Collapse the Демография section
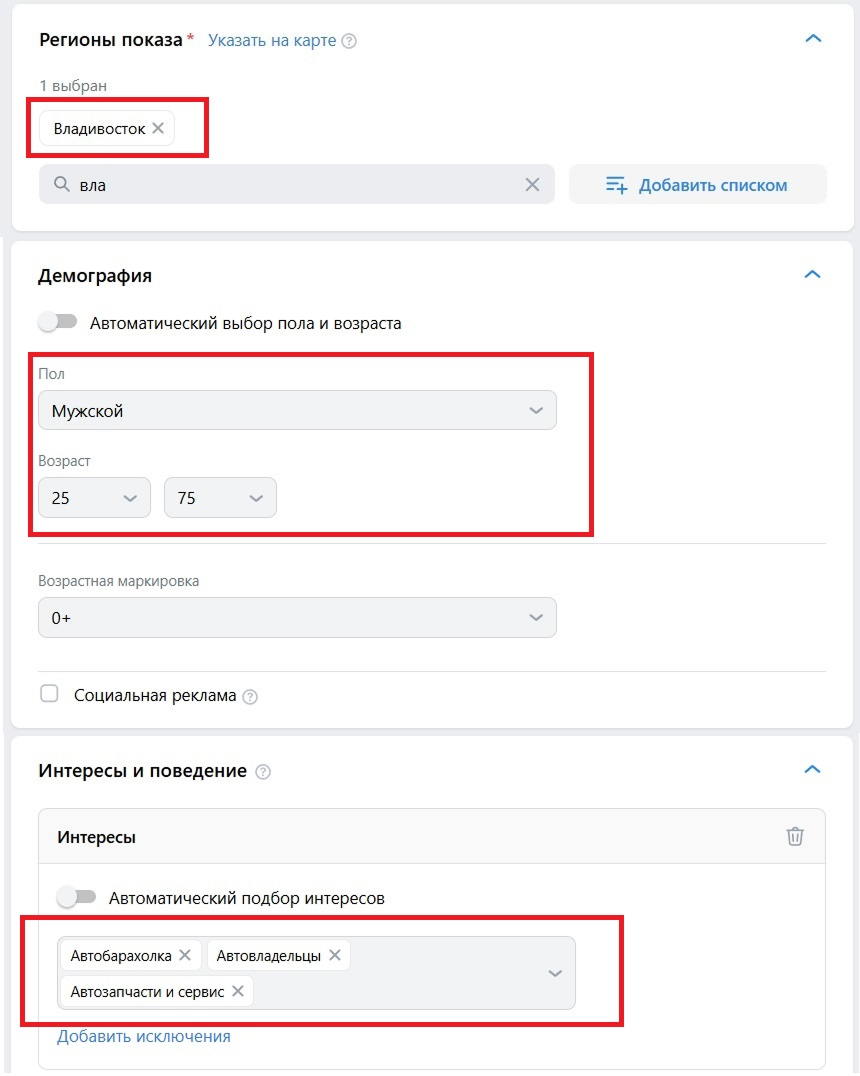860x1076 pixels. coord(813,275)
